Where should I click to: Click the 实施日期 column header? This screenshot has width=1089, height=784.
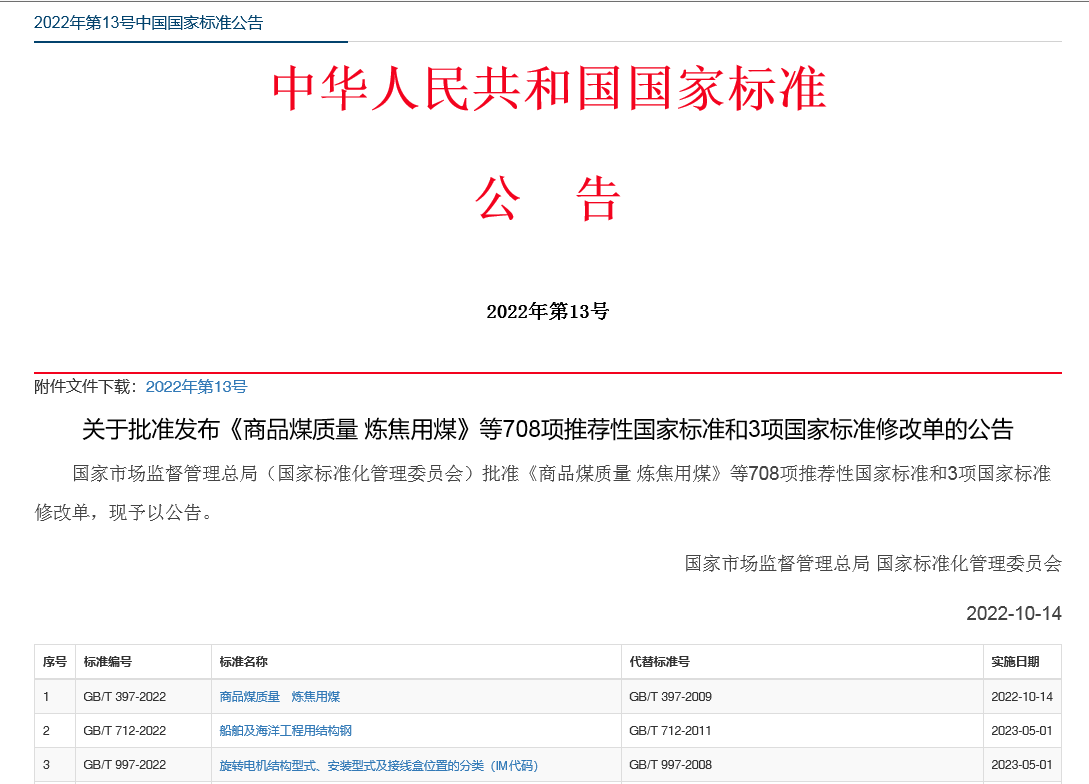pos(1015,662)
